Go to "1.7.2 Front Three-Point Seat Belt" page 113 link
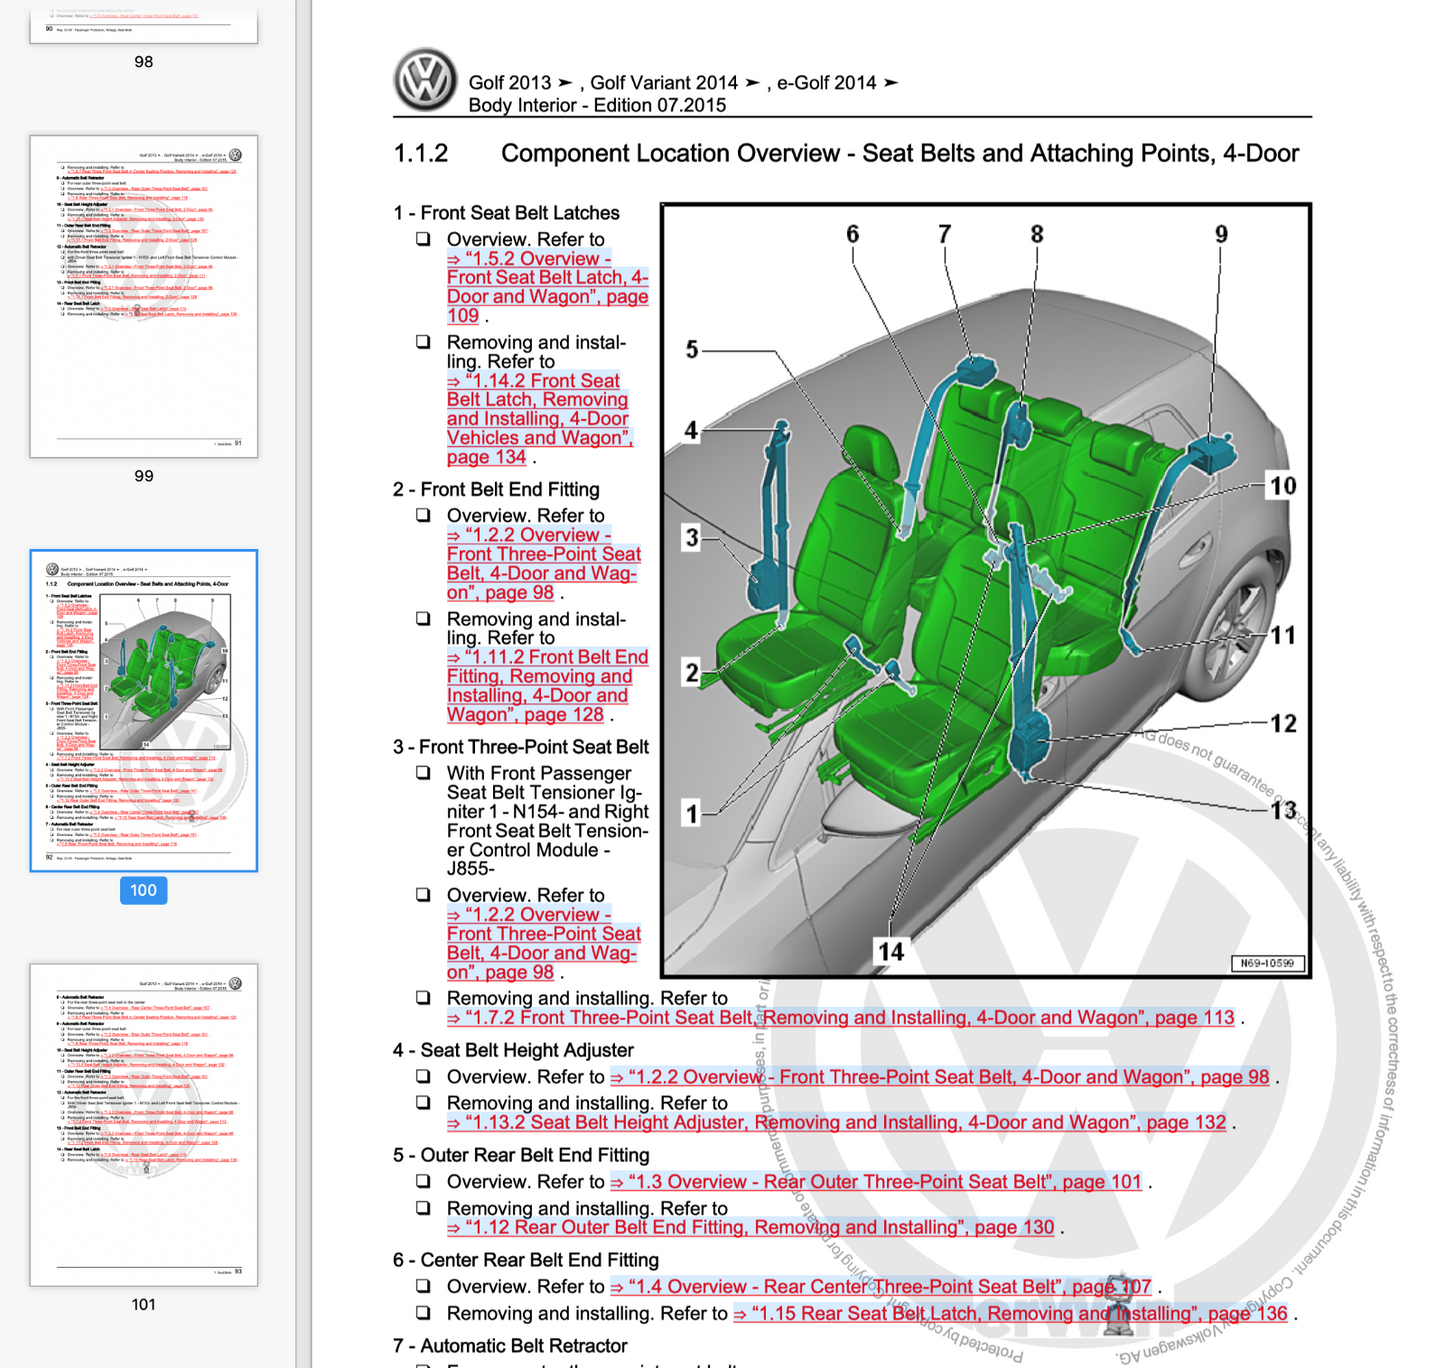 [x=840, y=1018]
